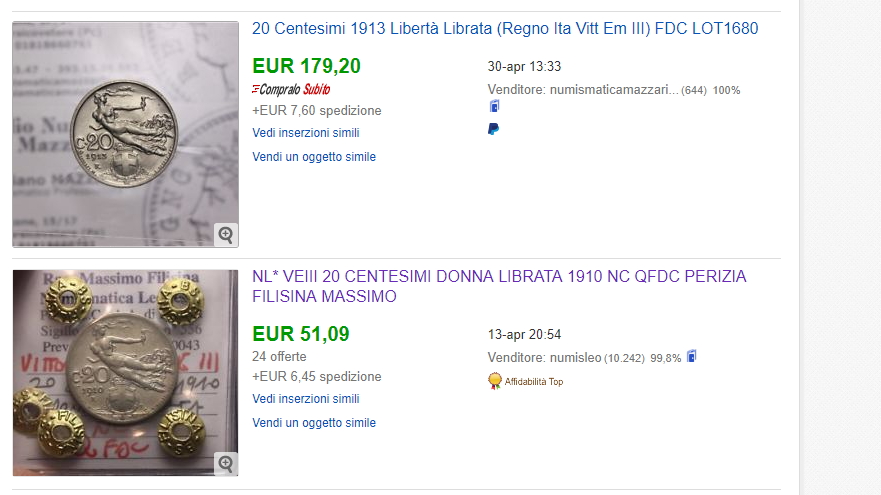Screen dimensions: 881x495
Task: Click Compralo Subito logo in first listing
Action: 291,89
